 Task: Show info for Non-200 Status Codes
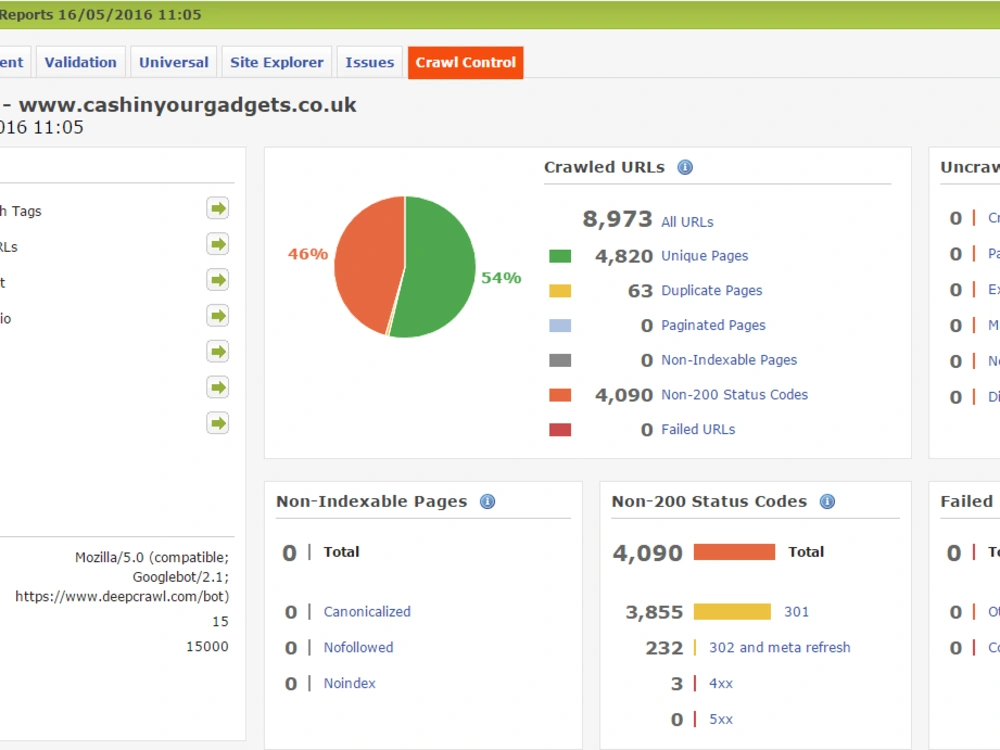coord(827,501)
